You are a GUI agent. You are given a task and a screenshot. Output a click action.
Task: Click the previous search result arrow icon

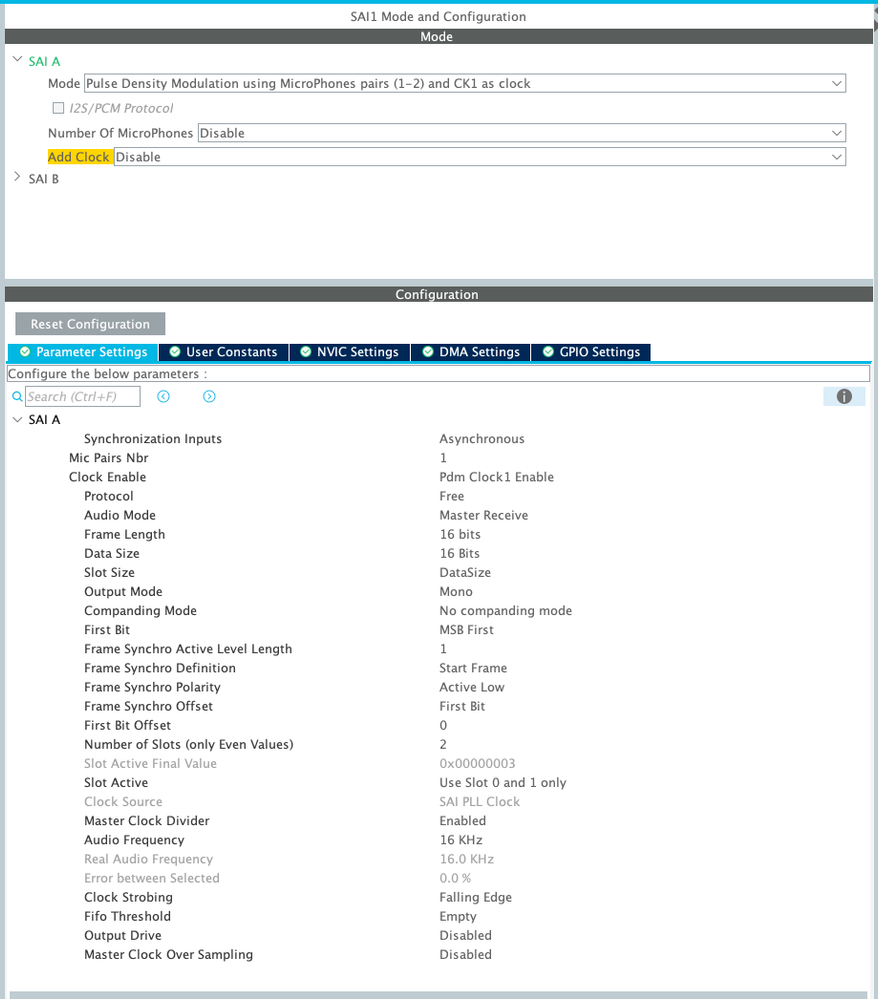pos(163,396)
